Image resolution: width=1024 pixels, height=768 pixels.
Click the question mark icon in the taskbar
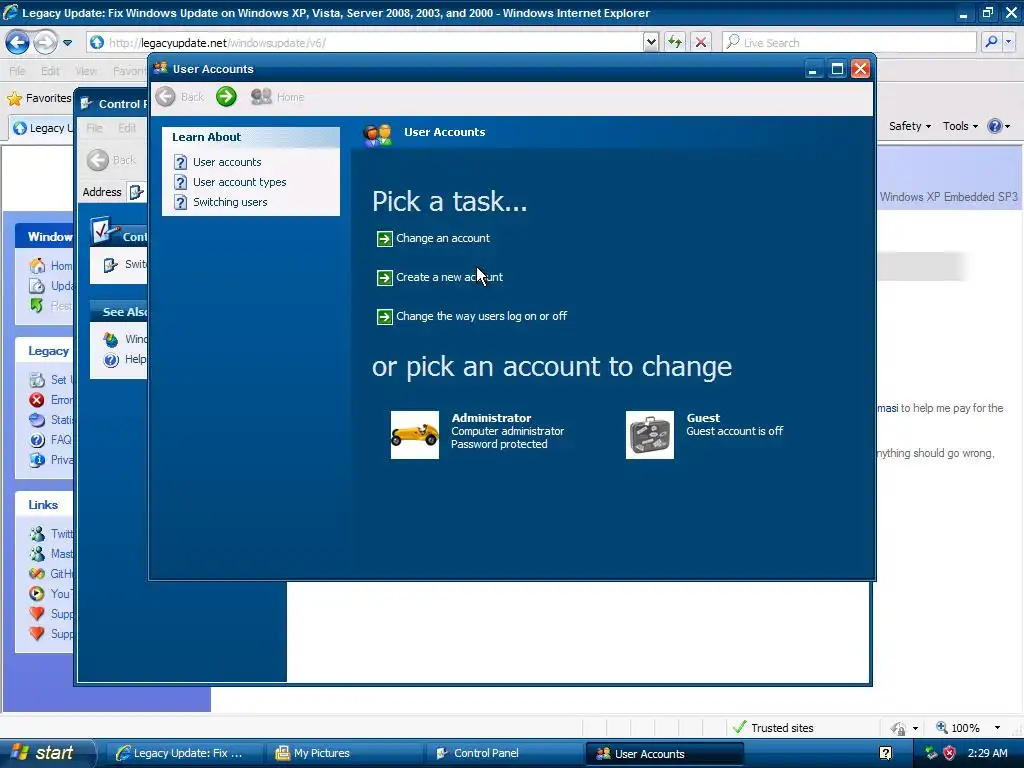(886, 754)
